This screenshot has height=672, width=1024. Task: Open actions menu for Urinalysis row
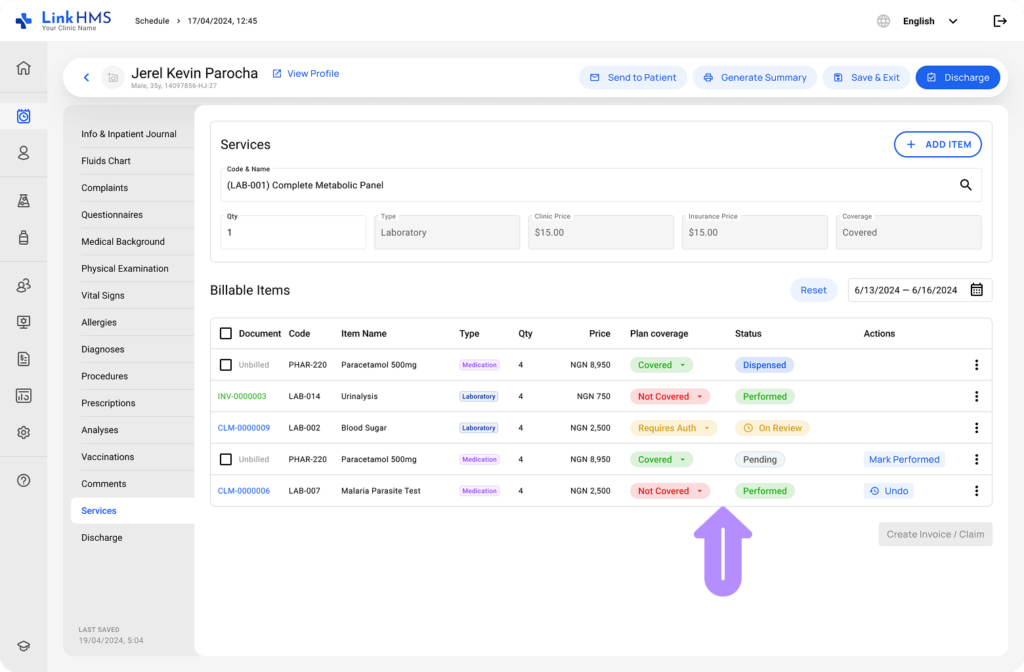pos(976,396)
